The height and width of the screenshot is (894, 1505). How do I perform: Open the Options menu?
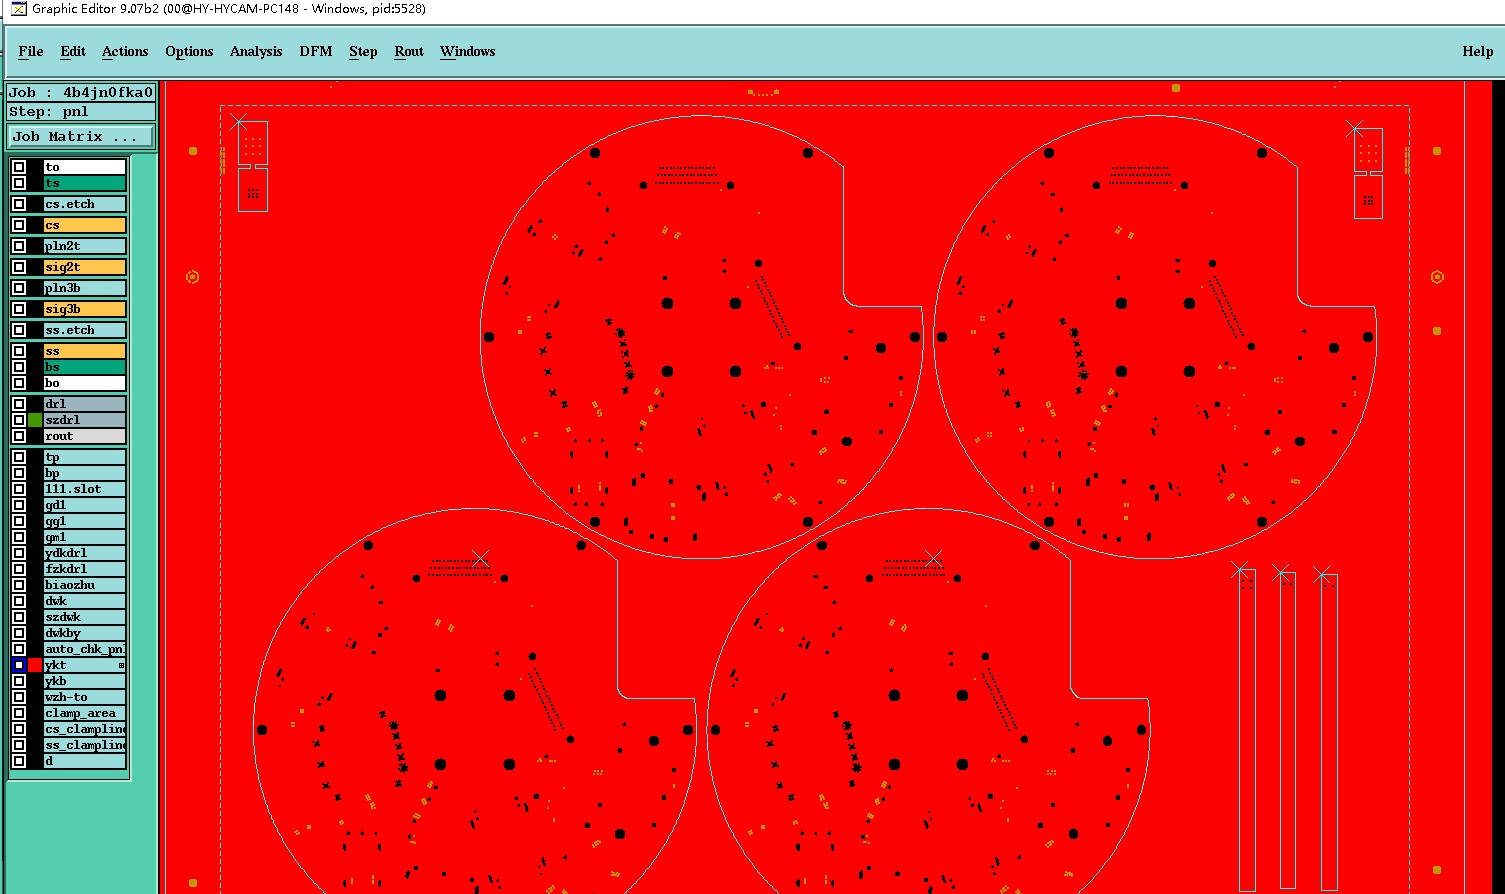pyautogui.click(x=189, y=51)
